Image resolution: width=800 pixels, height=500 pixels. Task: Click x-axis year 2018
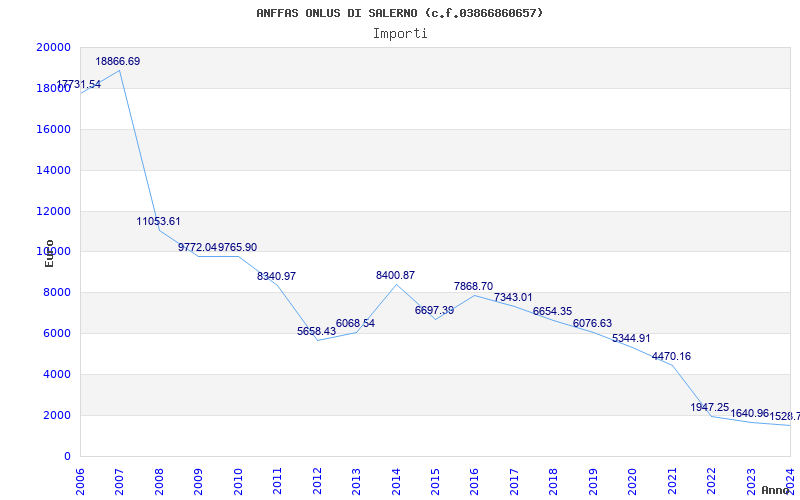pyautogui.click(x=554, y=481)
